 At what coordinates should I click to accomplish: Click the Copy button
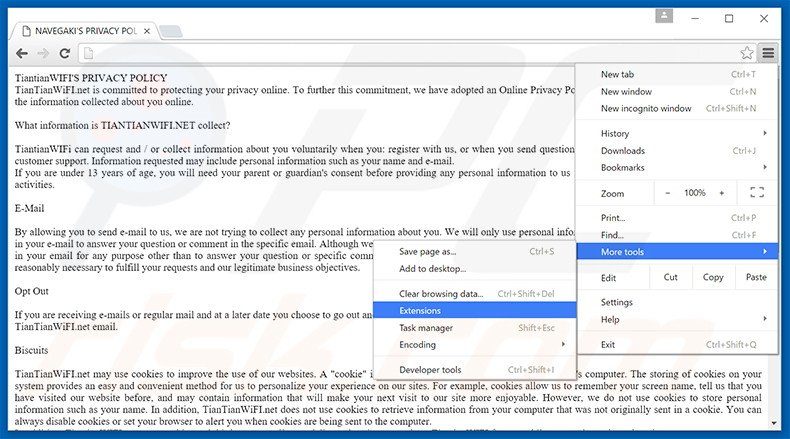tap(712, 277)
